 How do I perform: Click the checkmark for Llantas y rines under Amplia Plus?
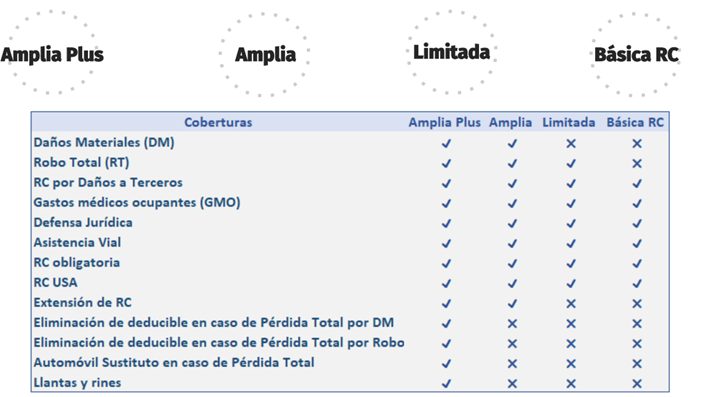pyautogui.click(x=446, y=384)
